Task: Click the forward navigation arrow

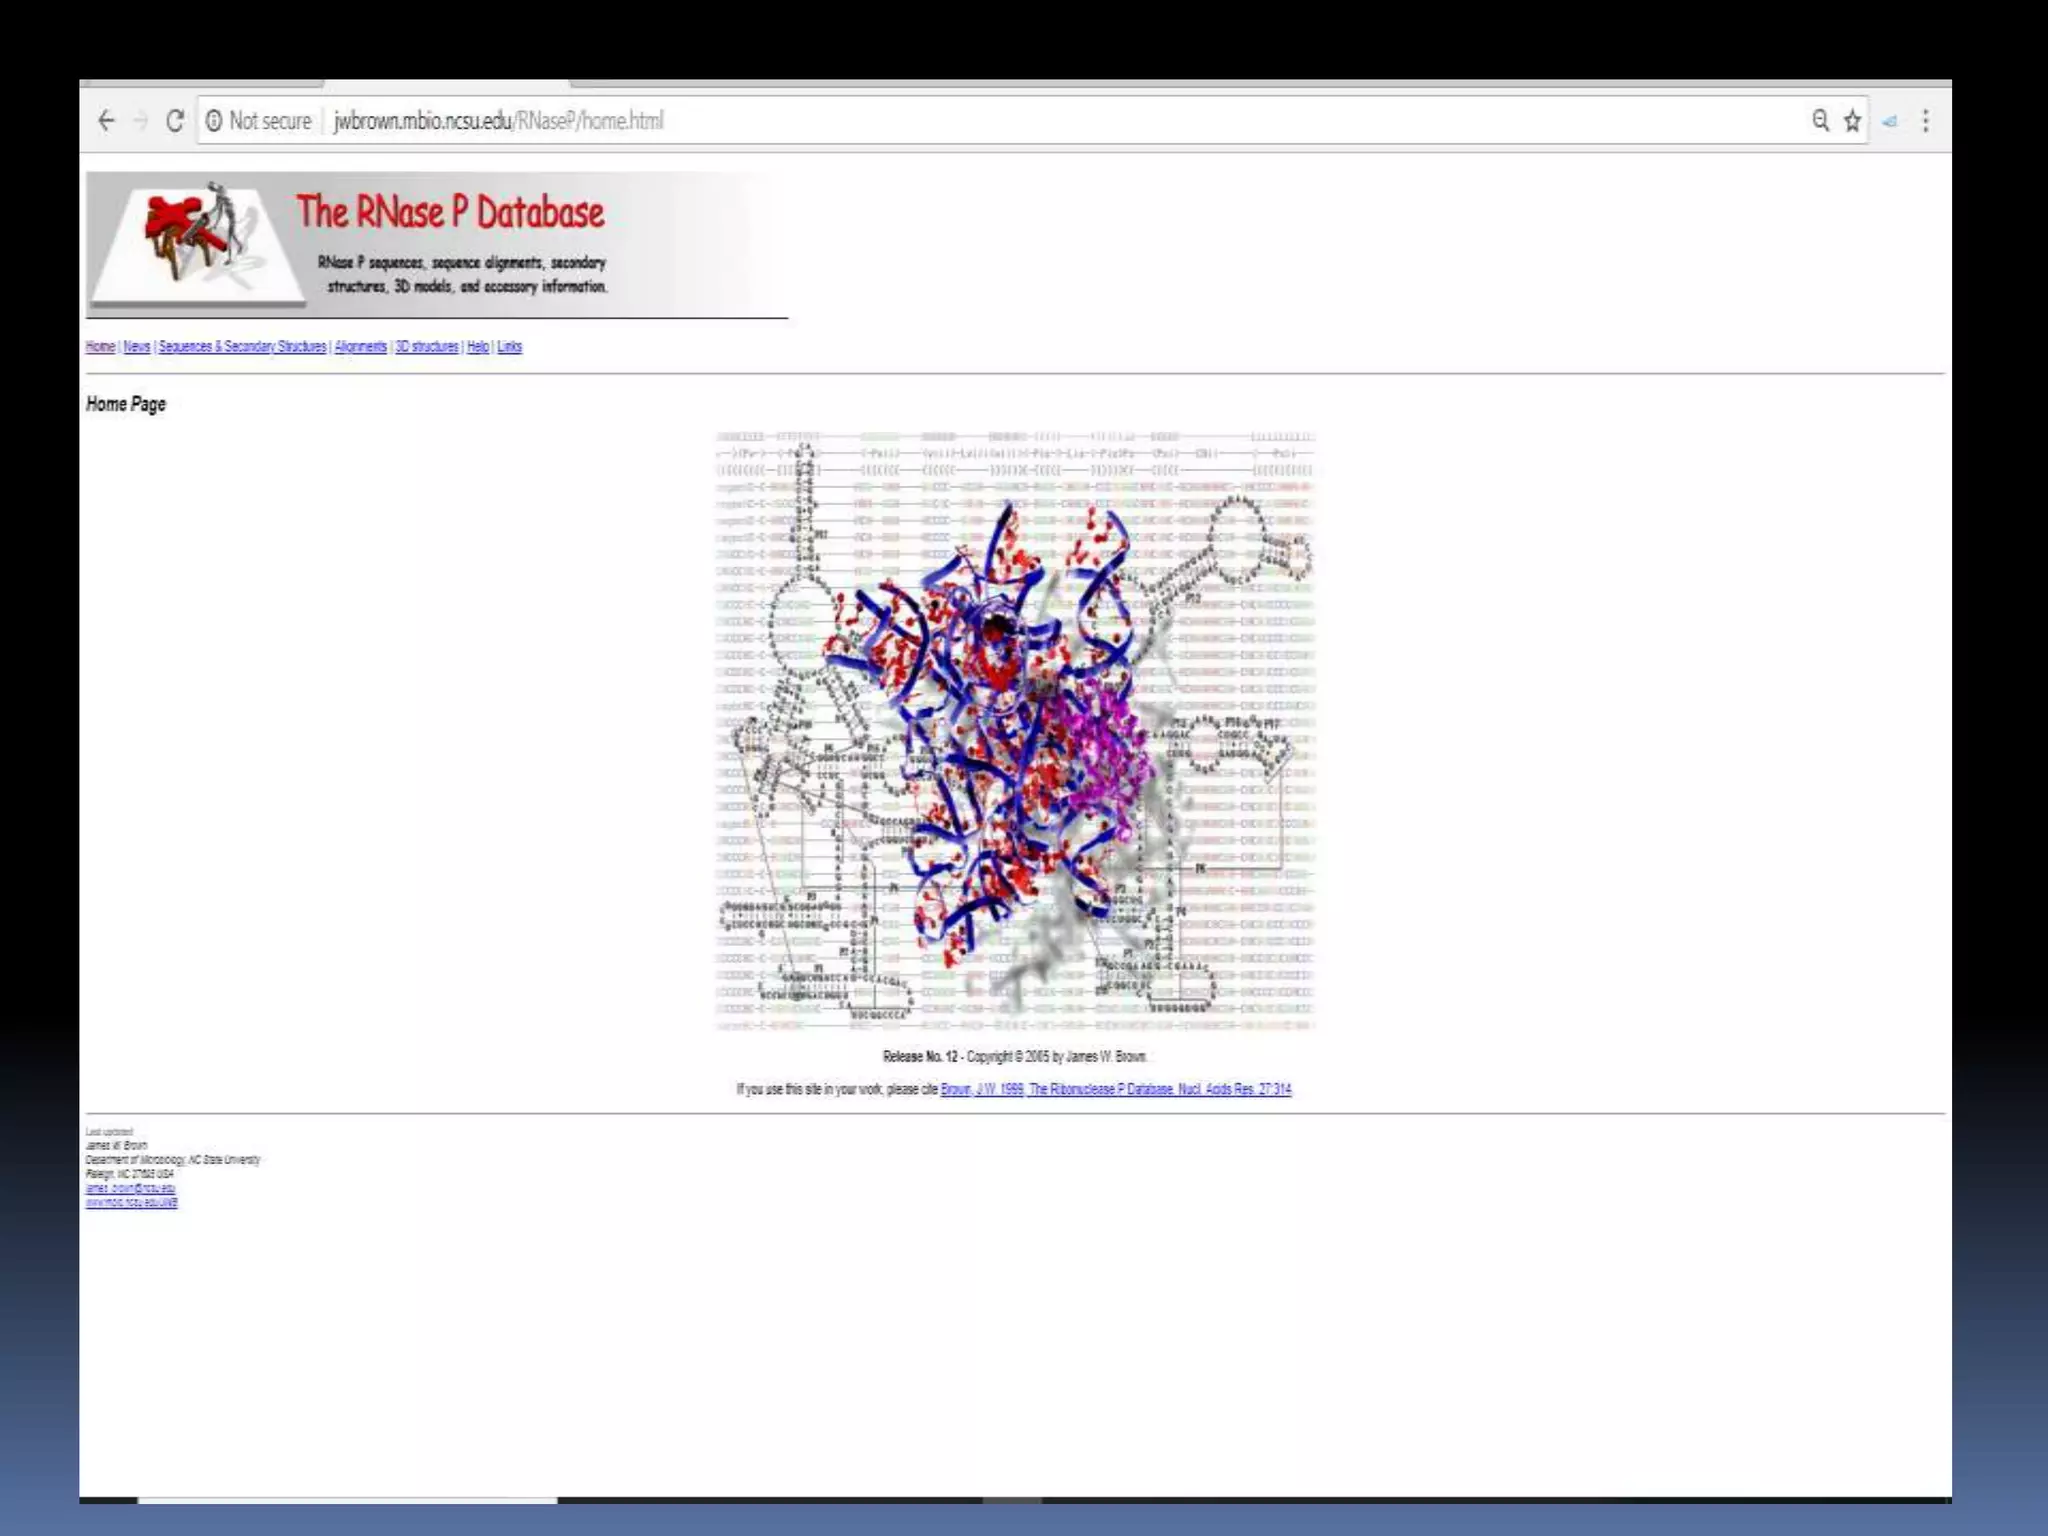Action: point(140,121)
